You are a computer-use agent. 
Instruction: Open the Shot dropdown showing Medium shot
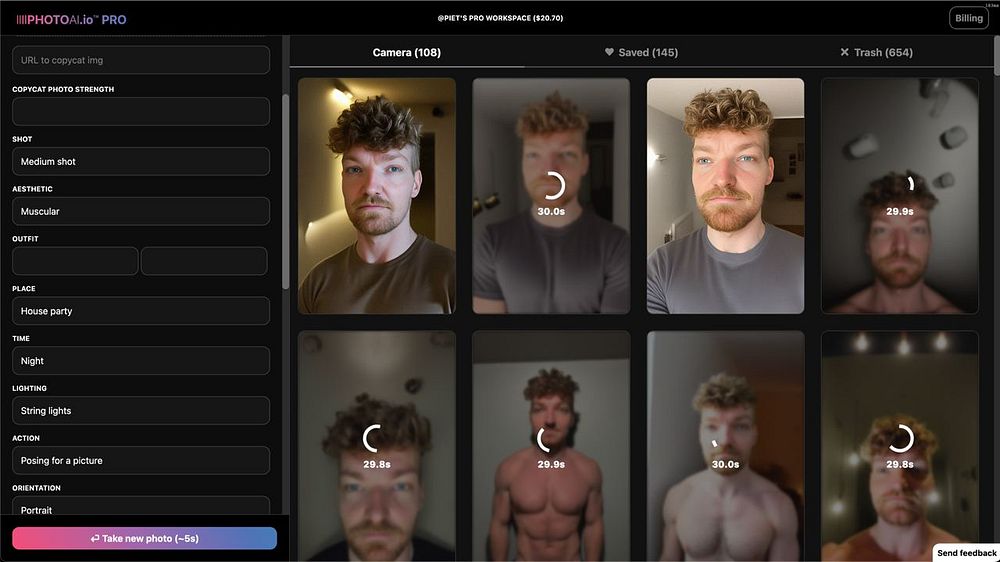coord(141,161)
